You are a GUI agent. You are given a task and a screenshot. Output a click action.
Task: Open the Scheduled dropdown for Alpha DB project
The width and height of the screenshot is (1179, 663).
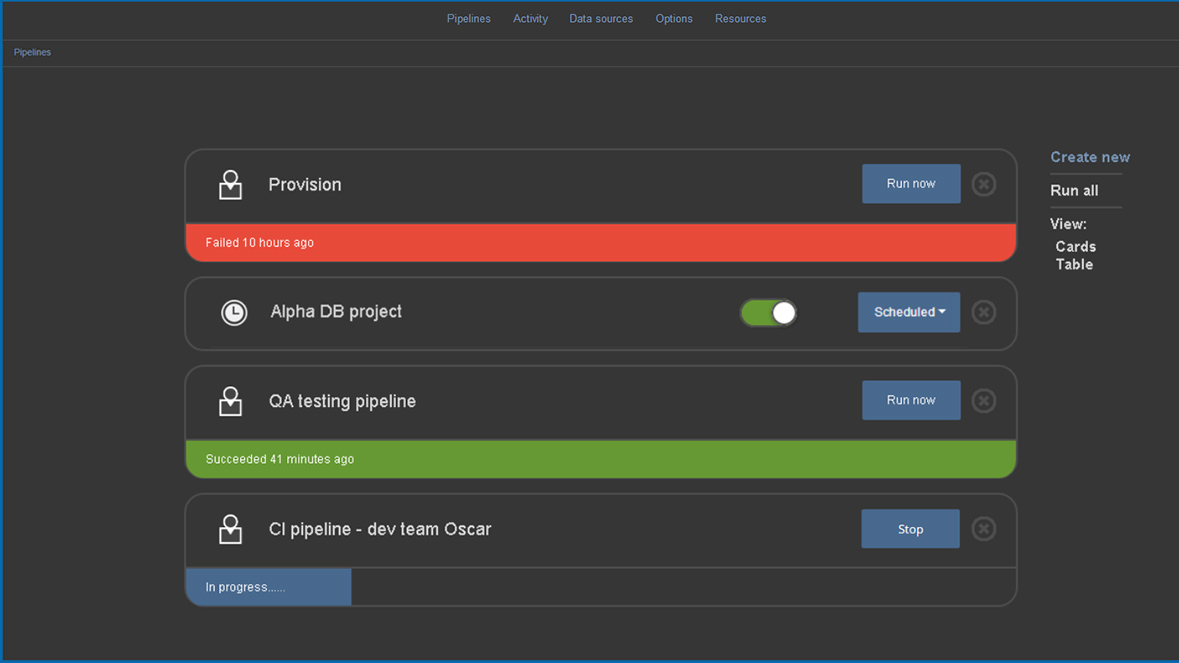pyautogui.click(x=908, y=312)
